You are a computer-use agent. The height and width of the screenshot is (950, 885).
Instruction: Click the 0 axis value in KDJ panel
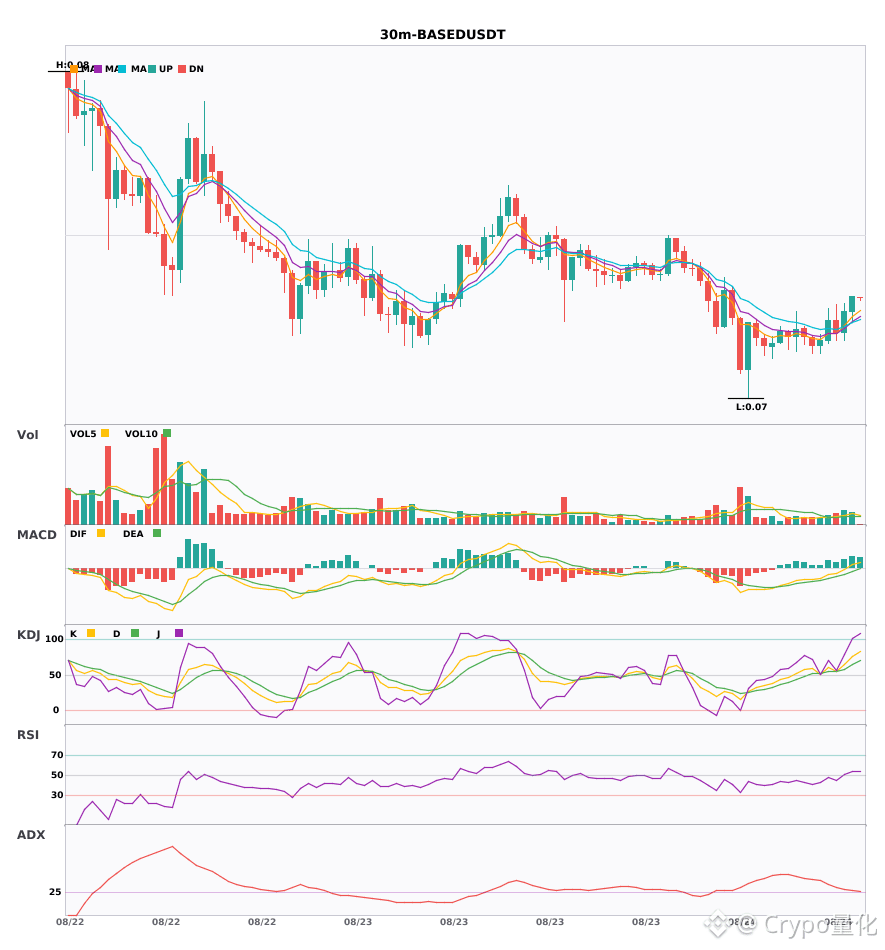pyautogui.click(x=56, y=710)
